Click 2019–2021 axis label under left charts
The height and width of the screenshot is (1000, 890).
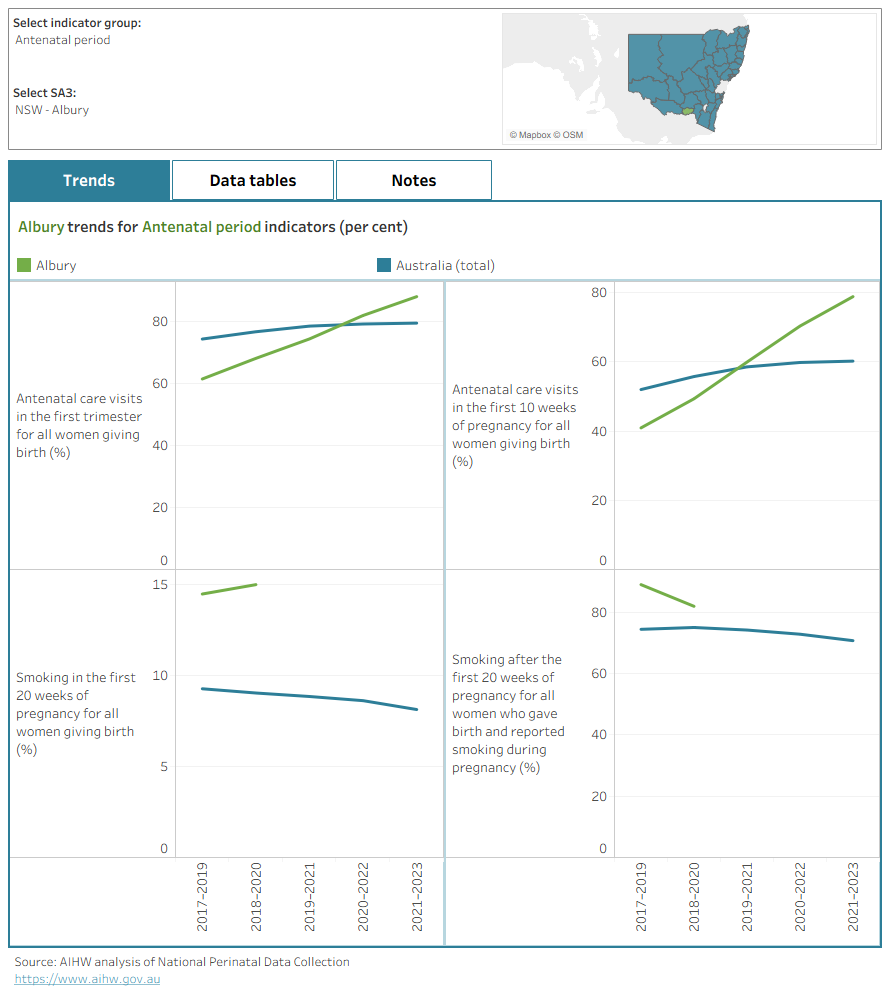(x=309, y=897)
